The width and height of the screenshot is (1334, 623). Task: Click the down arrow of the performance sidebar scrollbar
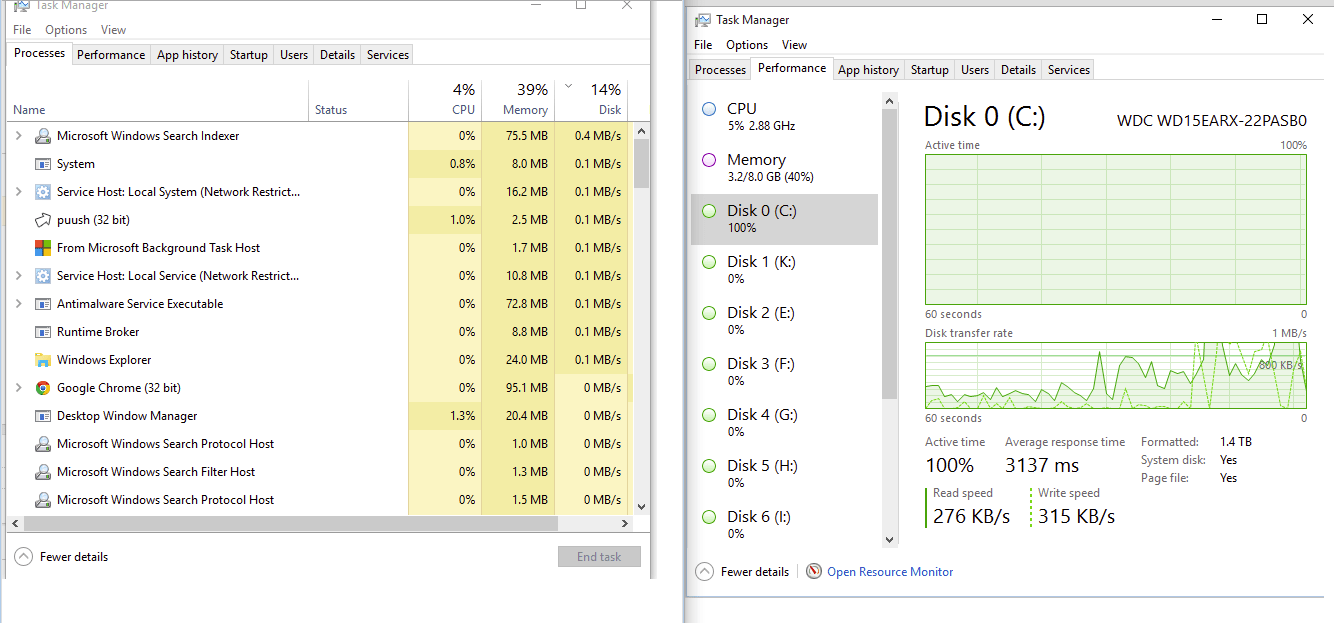pyautogui.click(x=890, y=540)
